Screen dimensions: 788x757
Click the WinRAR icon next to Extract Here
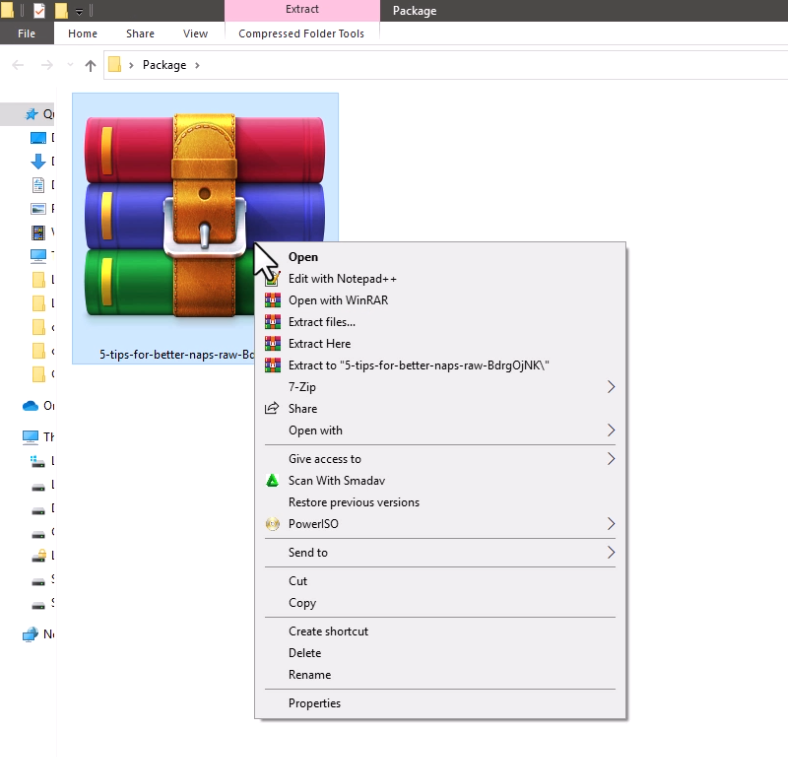tap(272, 344)
